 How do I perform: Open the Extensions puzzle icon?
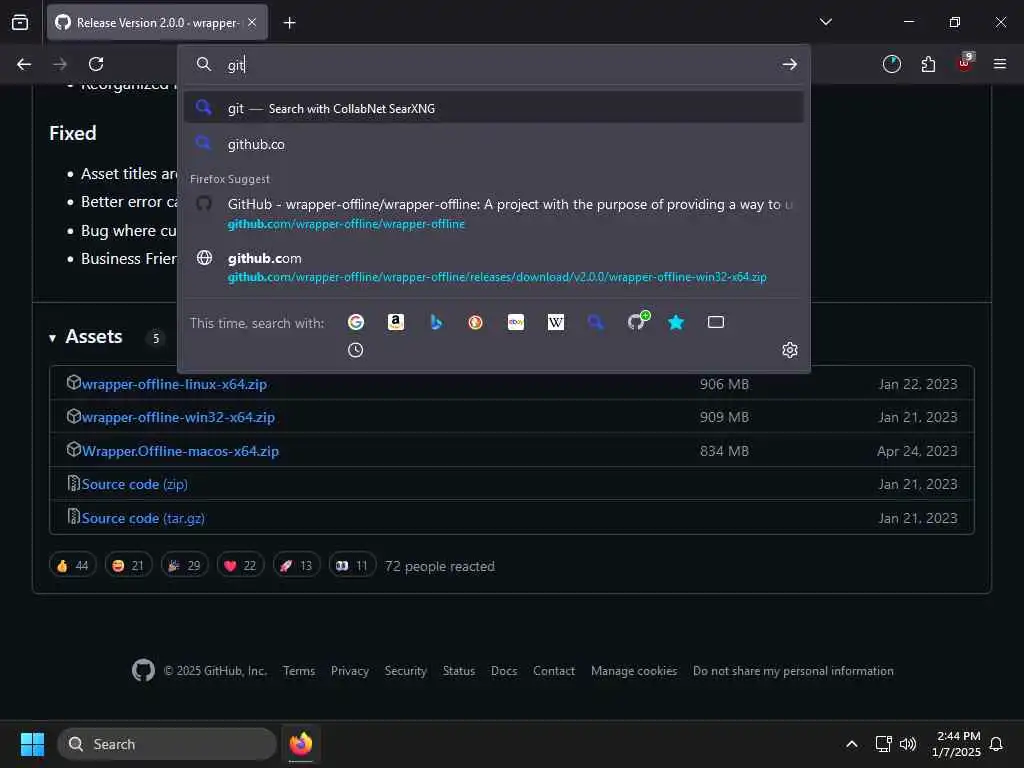pyautogui.click(x=928, y=64)
